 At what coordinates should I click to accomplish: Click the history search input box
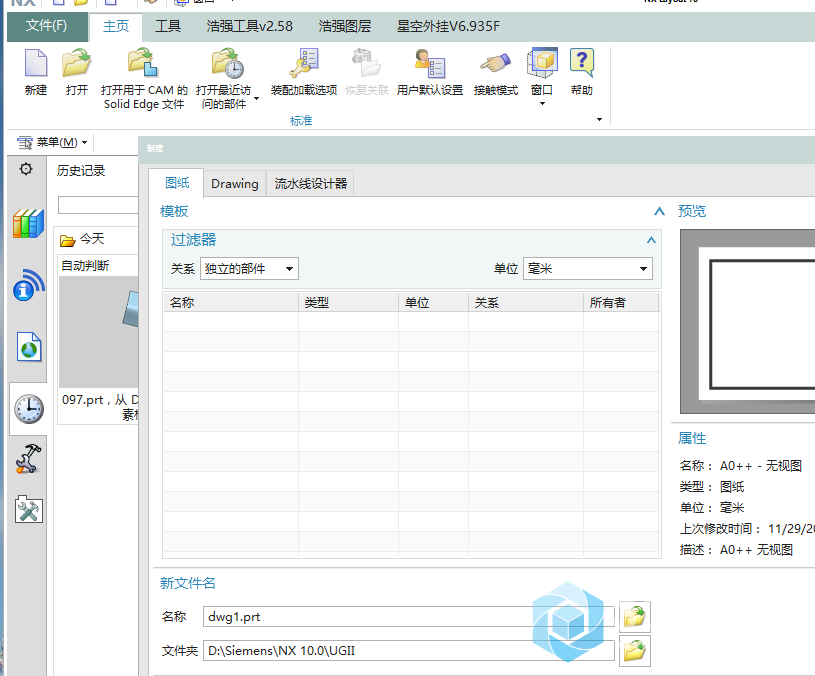click(x=98, y=205)
